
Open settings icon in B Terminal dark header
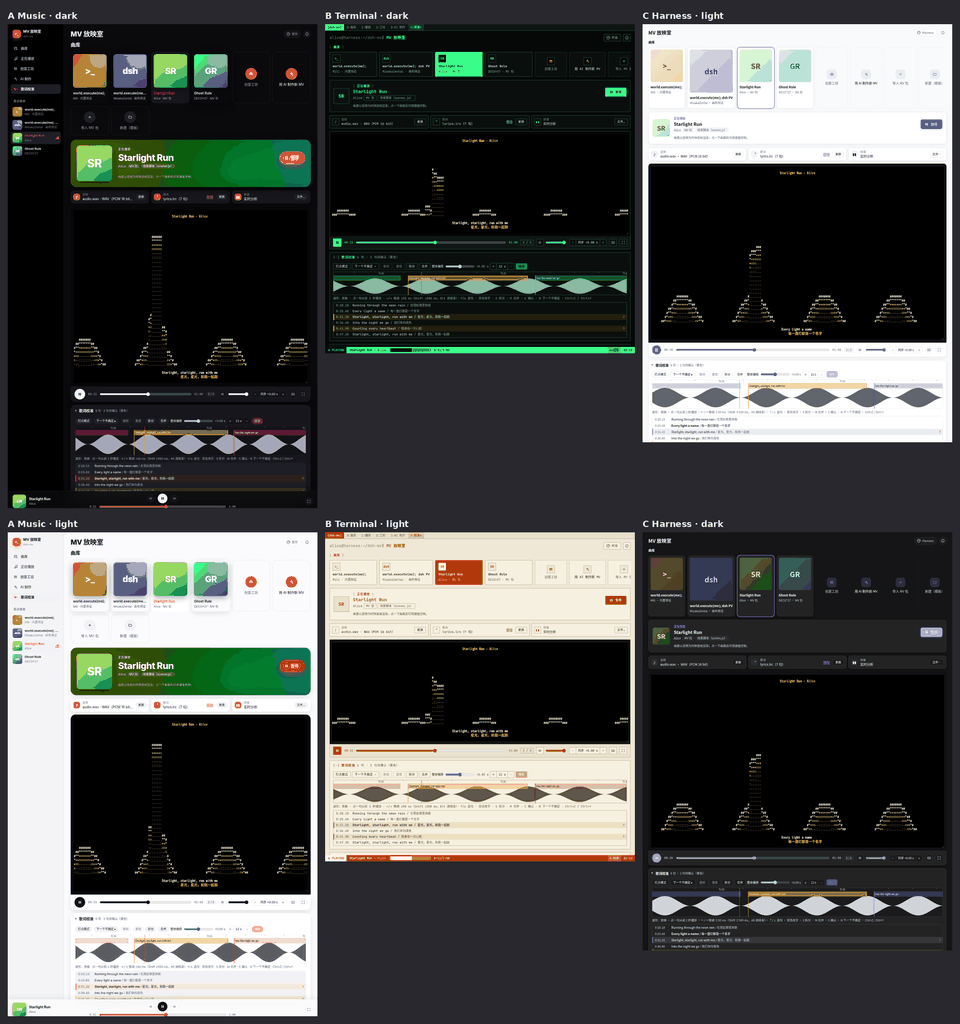click(627, 38)
